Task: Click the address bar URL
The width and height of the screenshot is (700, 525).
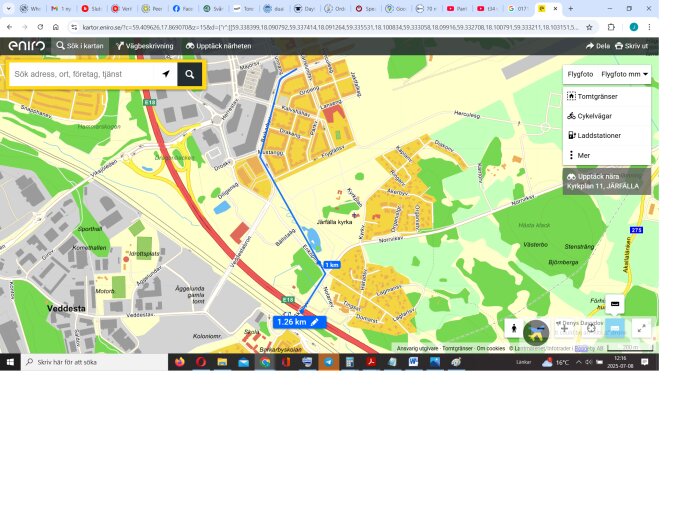Action: (329, 27)
